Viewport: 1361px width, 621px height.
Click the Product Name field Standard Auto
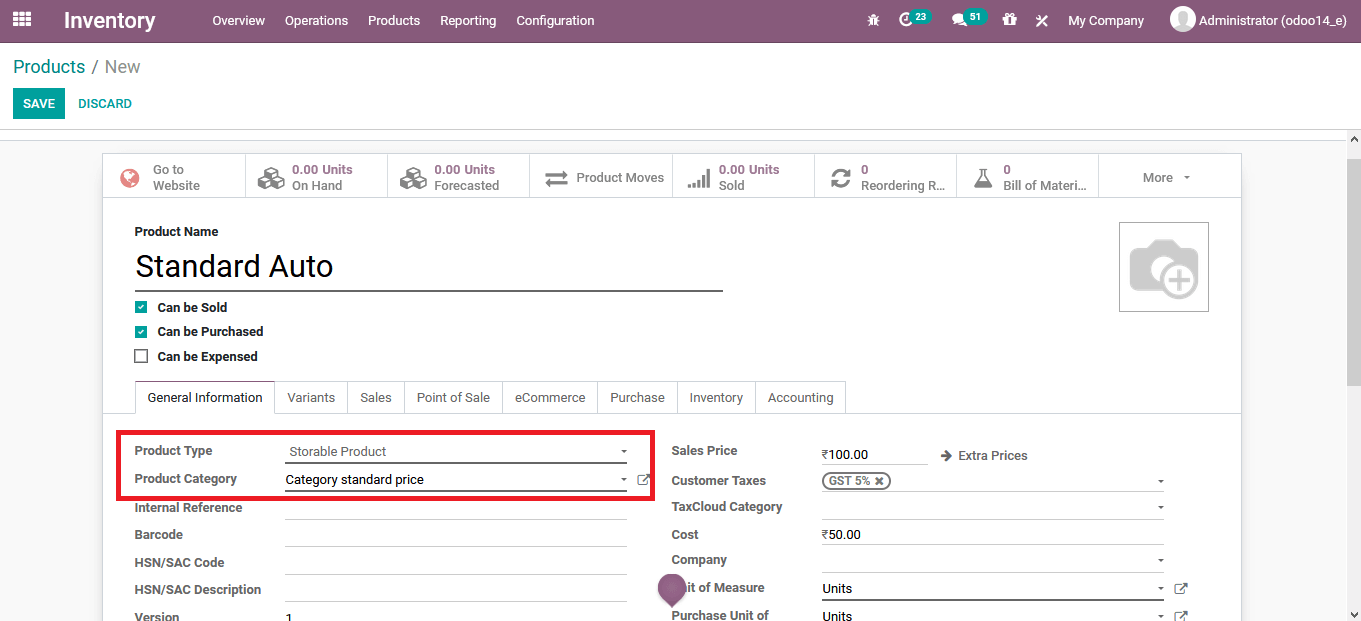(428, 267)
